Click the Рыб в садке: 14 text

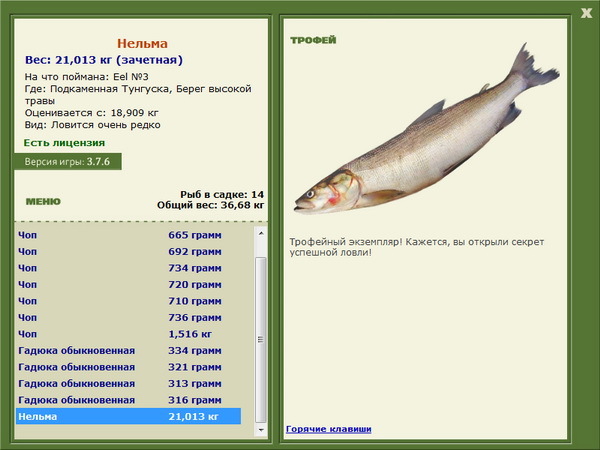[222, 194]
